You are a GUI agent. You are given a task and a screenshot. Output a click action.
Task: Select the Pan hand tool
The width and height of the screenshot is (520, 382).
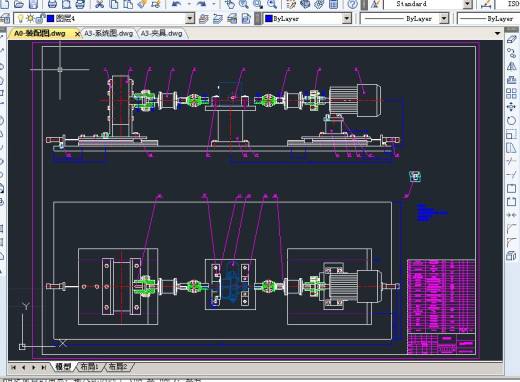tap(229, 4)
